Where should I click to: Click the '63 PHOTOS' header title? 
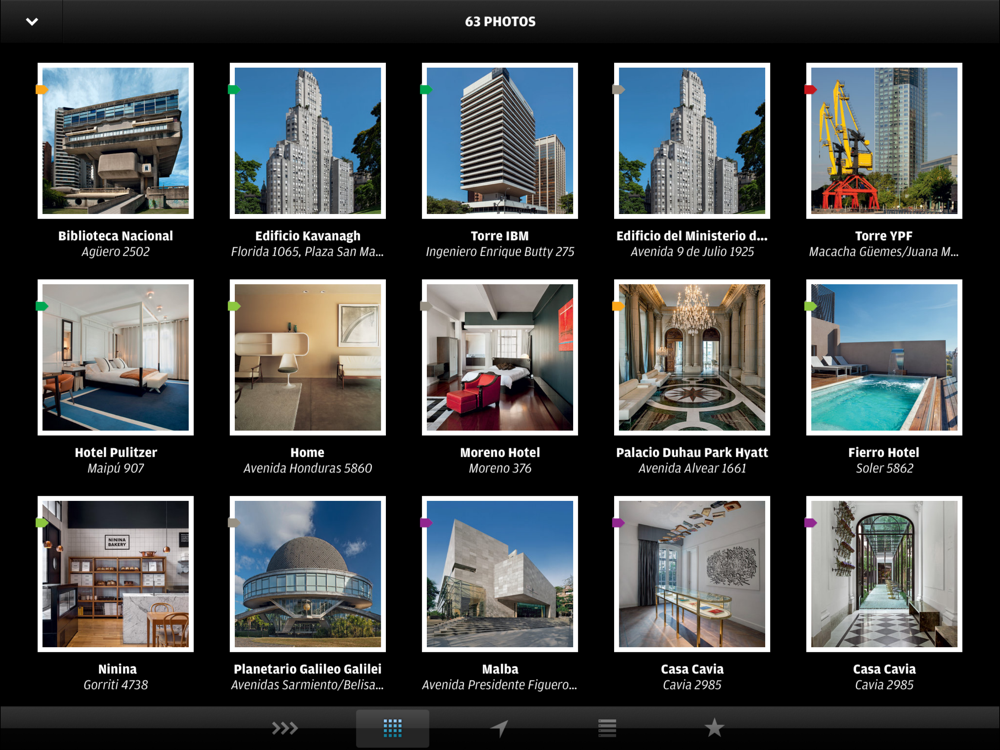(500, 22)
